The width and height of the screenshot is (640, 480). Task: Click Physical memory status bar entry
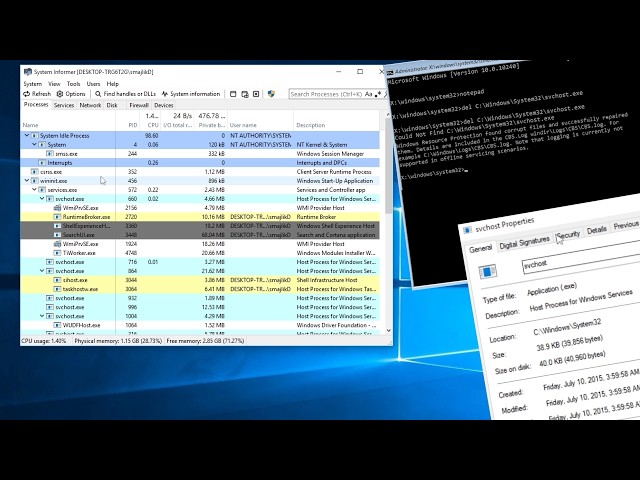point(118,340)
